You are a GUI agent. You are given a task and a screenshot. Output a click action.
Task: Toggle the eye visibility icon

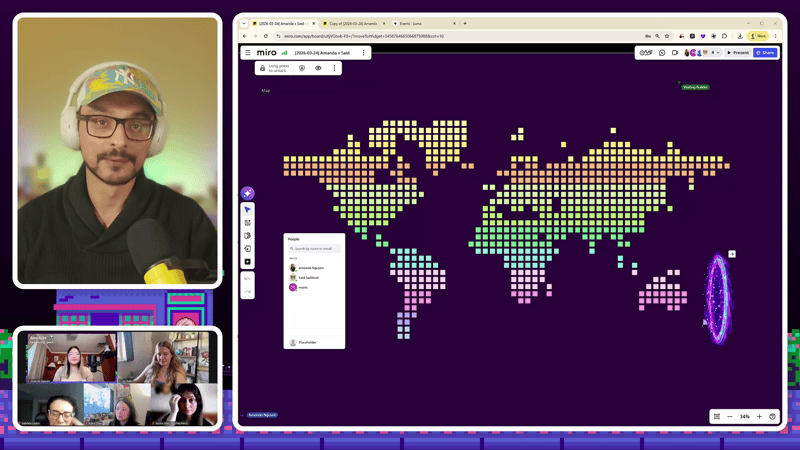[x=318, y=68]
